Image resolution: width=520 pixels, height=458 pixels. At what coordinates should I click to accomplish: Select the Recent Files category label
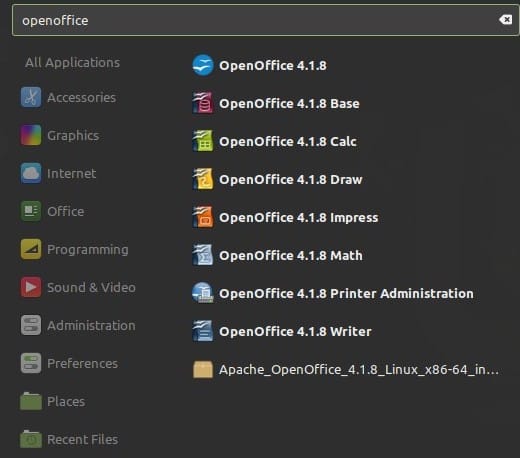[x=83, y=439]
